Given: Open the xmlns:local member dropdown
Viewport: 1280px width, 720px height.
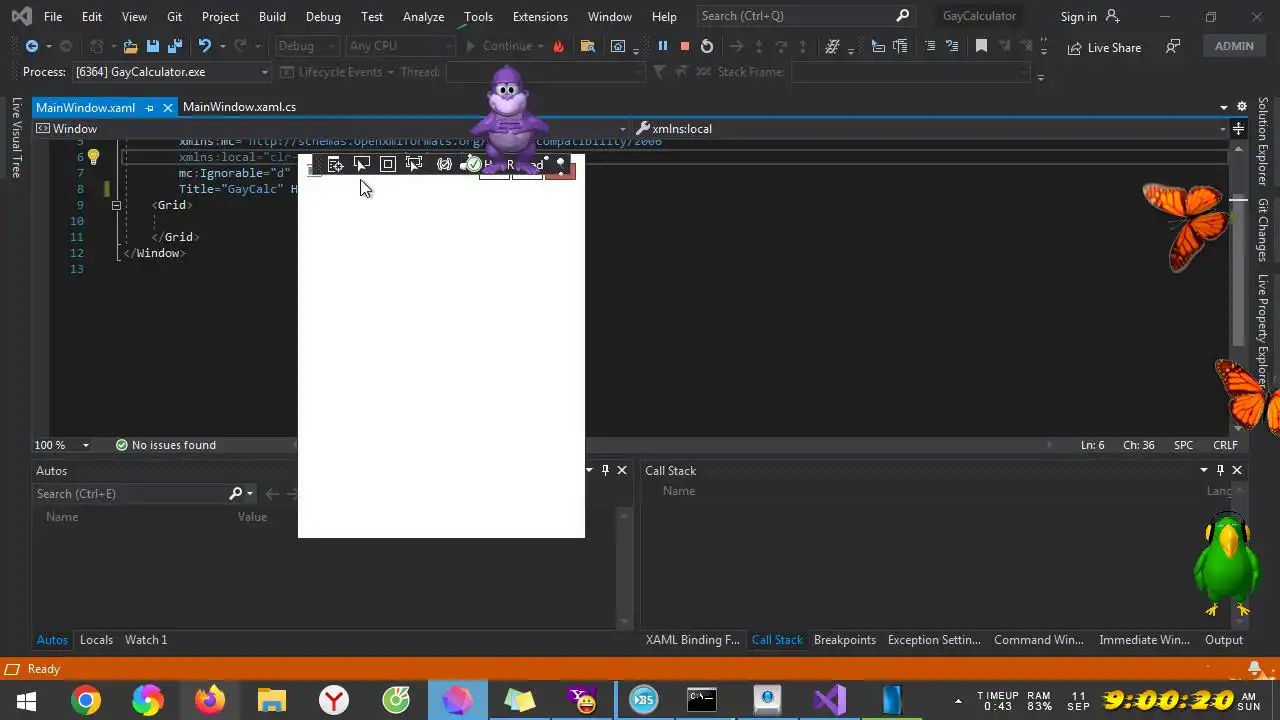Looking at the screenshot, I should click(930, 128).
